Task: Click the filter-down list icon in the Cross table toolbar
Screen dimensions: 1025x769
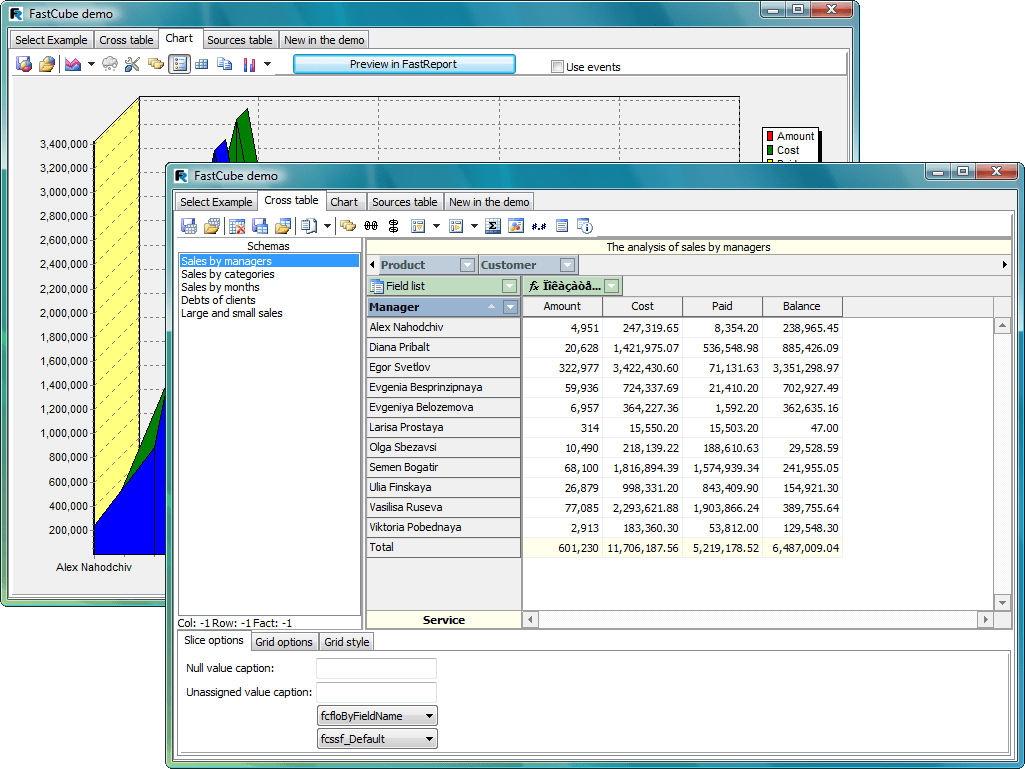Action: pos(418,226)
